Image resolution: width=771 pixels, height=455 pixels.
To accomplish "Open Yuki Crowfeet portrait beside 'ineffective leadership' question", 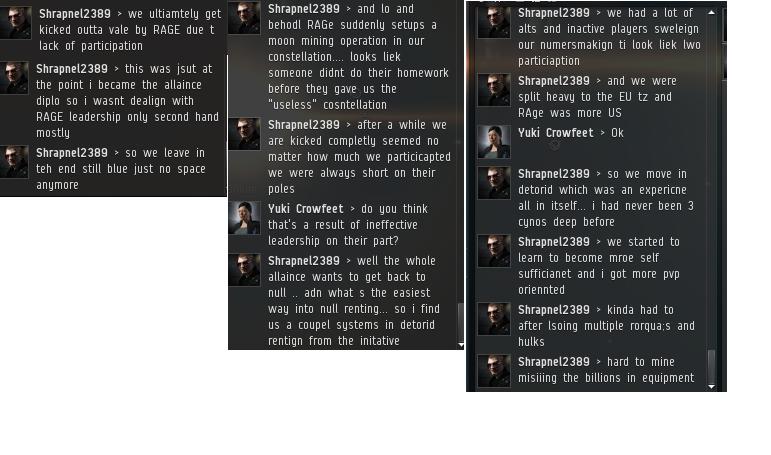I will pos(244,218).
